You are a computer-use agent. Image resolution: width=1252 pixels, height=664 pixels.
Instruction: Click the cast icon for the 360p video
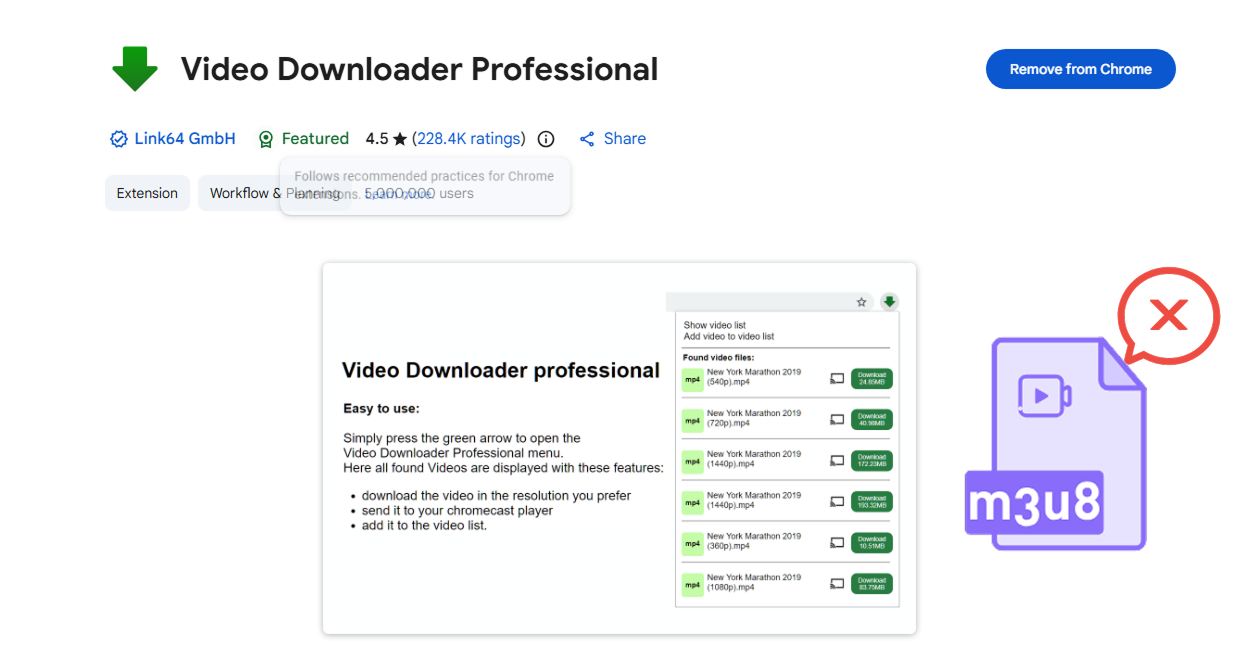[837, 543]
